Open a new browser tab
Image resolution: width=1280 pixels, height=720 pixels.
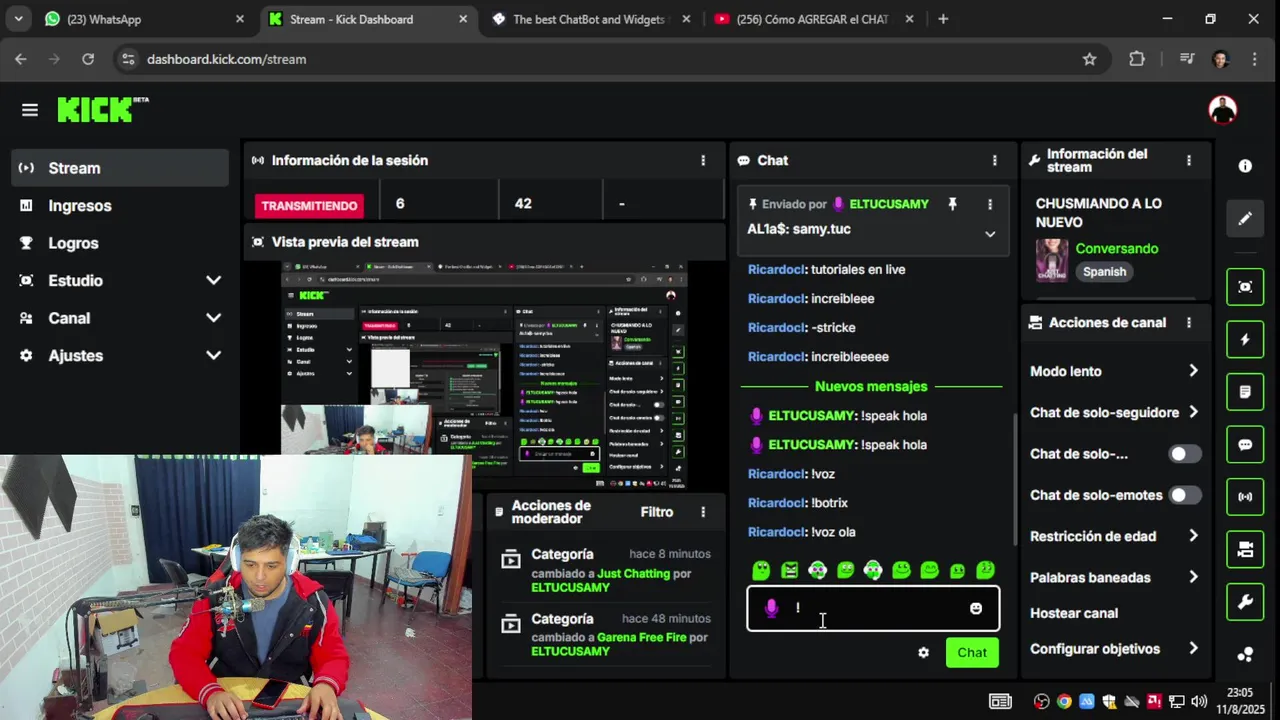click(x=943, y=19)
